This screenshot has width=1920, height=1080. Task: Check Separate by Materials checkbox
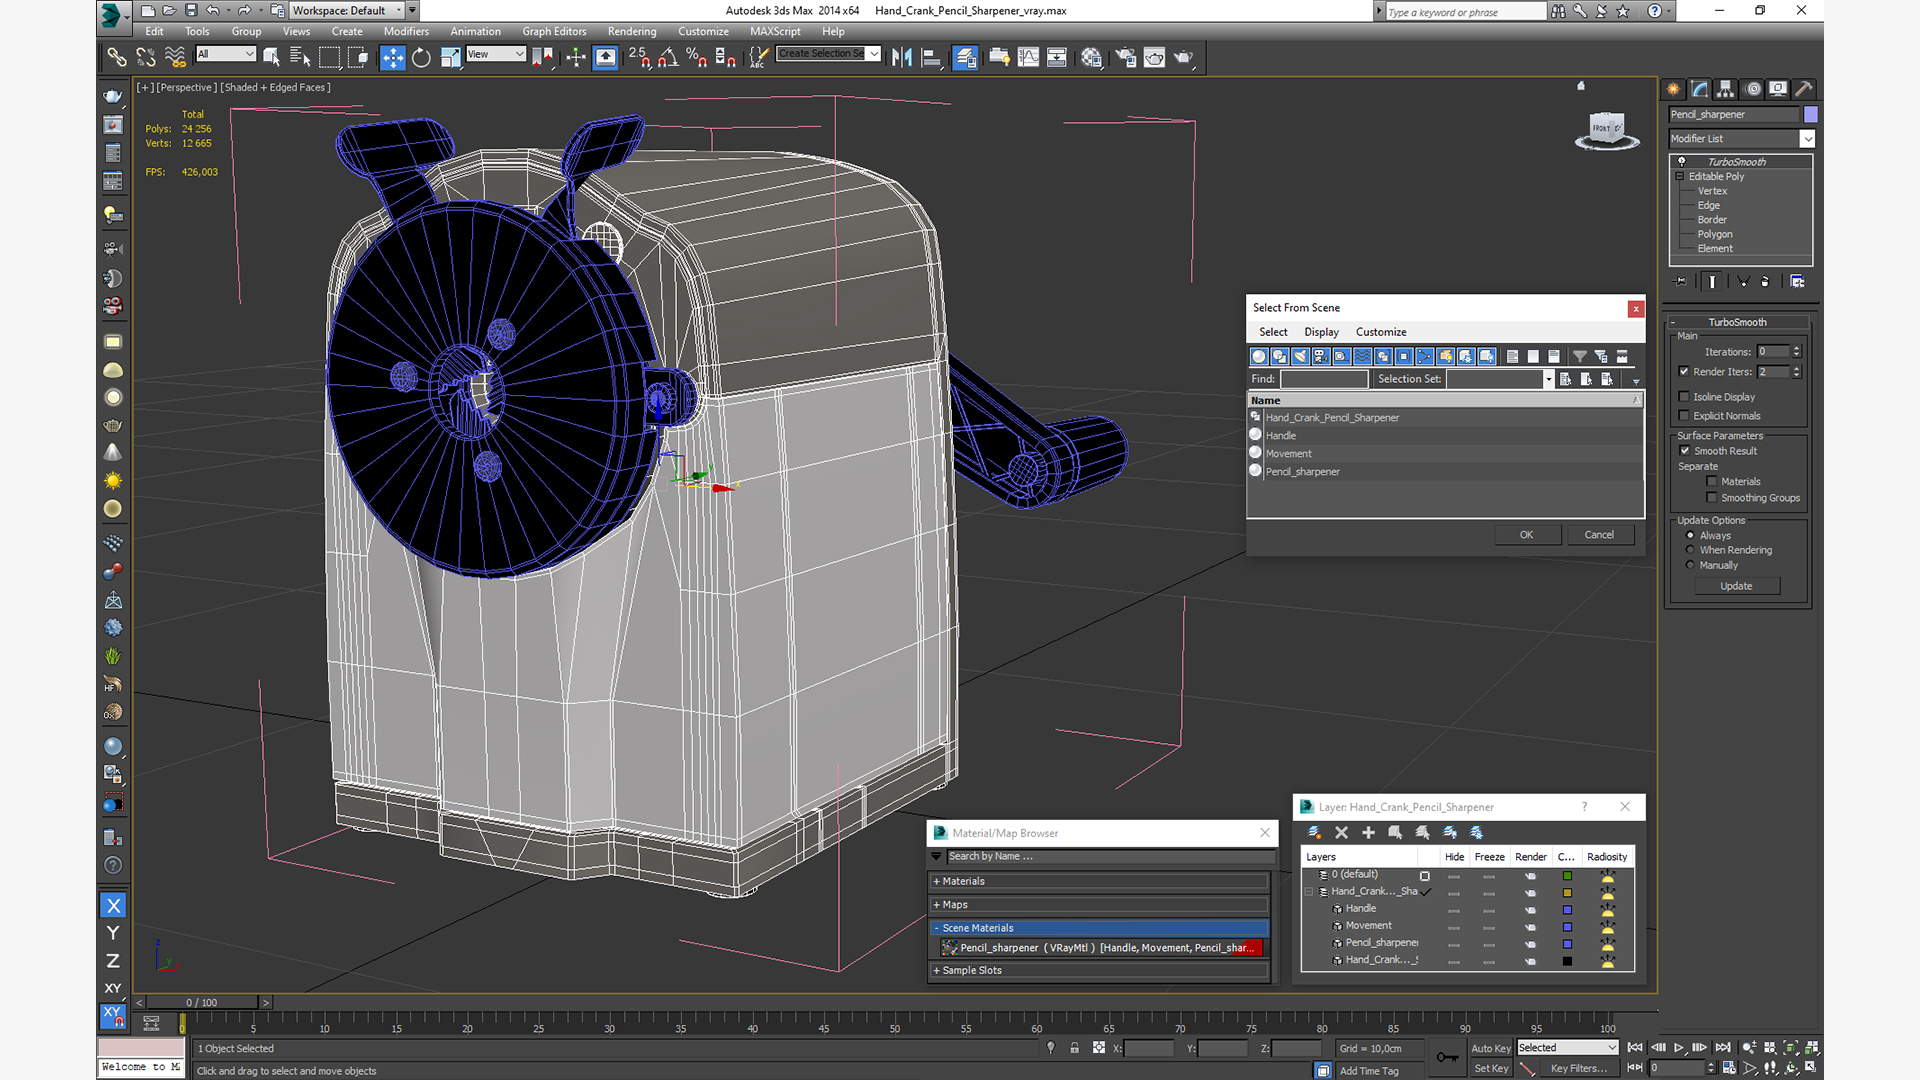coord(1712,482)
